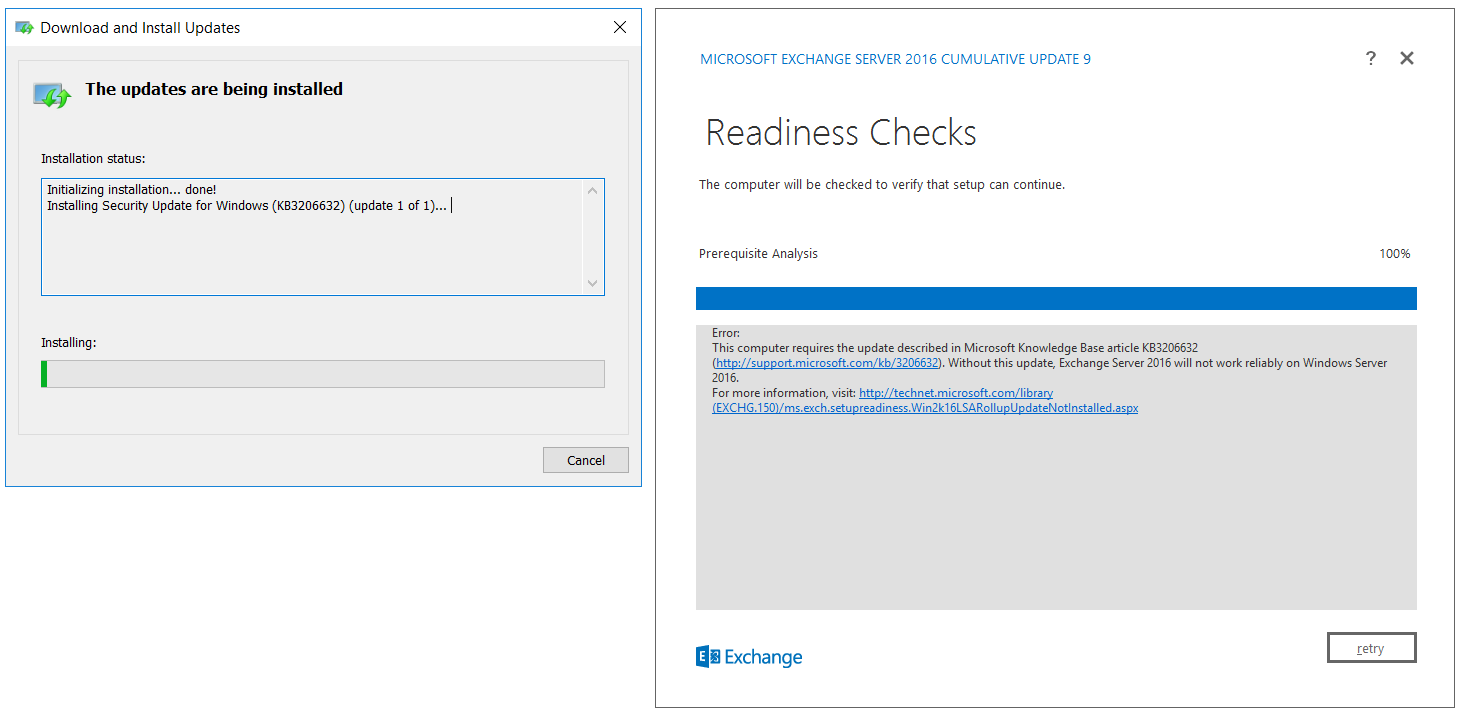Viewport: 1462px width, 713px height.
Task: Click the 'Installation status:' label
Action: coord(93,159)
